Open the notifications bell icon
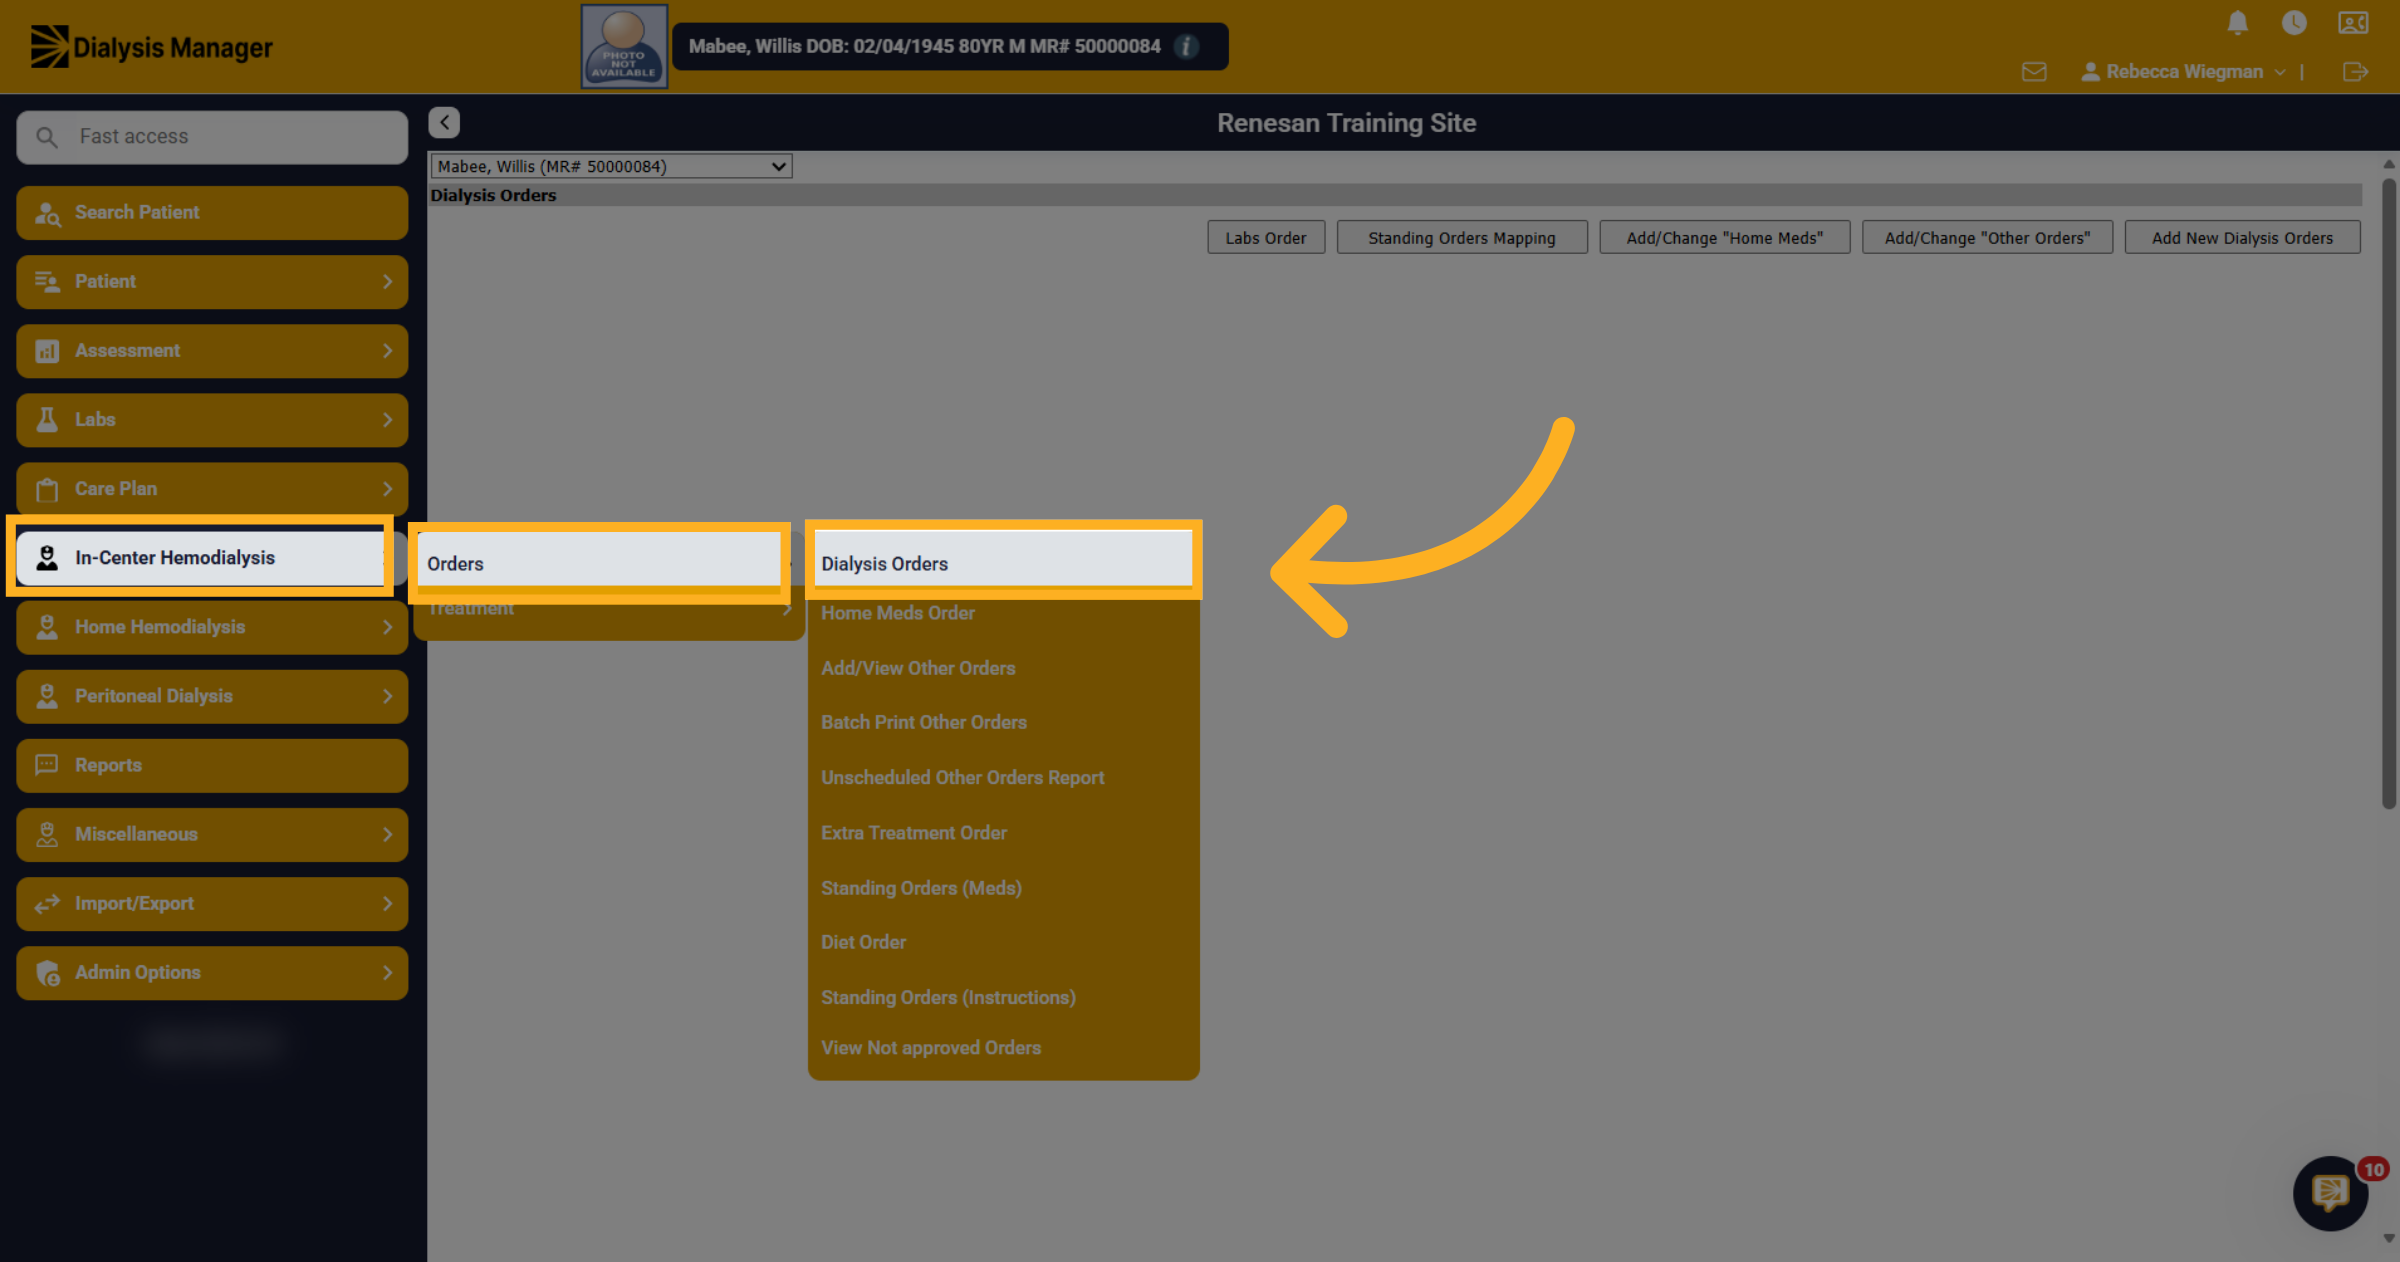The width and height of the screenshot is (2400, 1262). click(x=2238, y=23)
